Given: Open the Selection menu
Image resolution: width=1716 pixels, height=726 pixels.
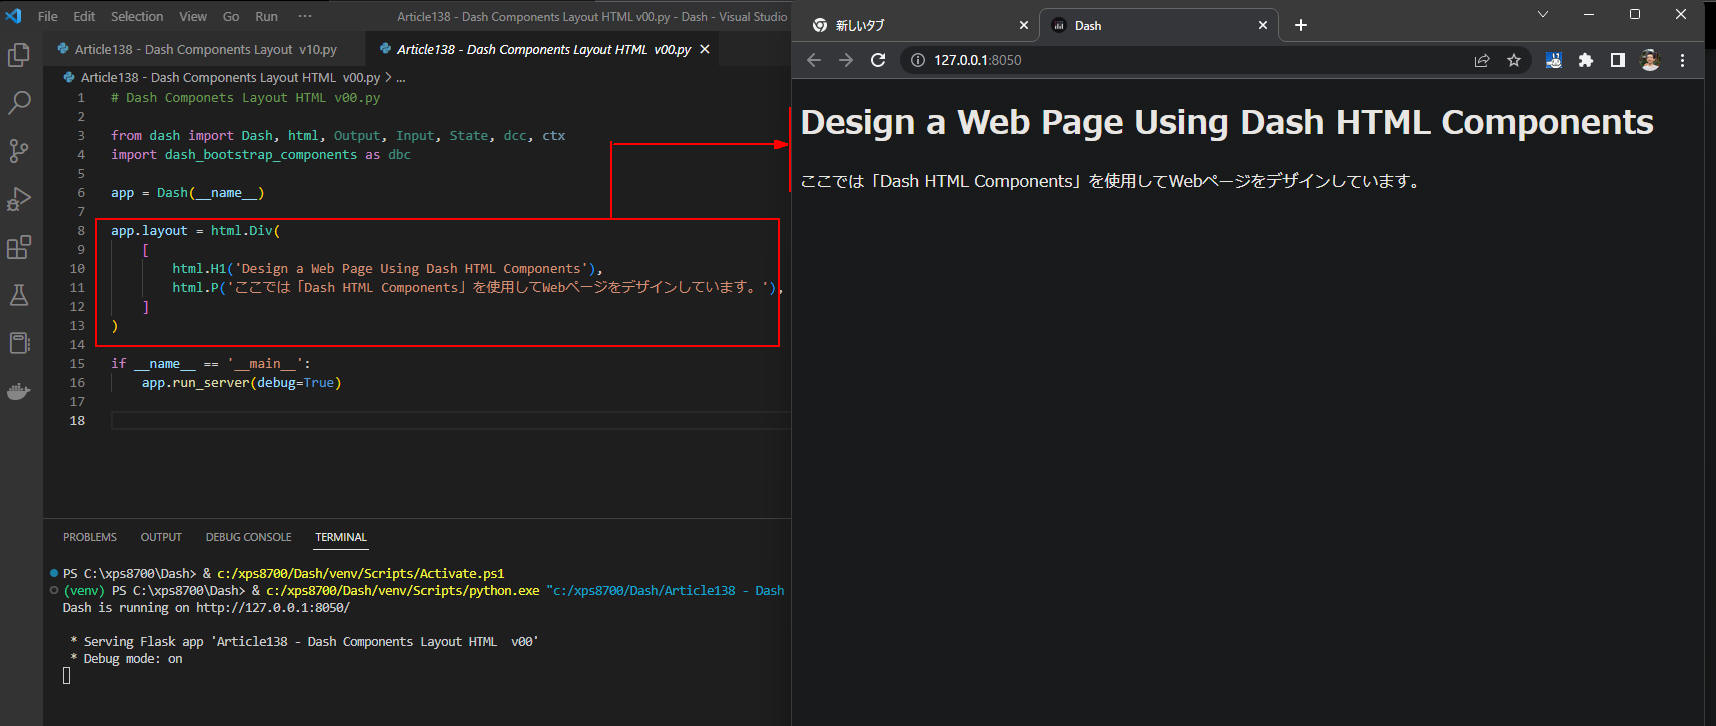Looking at the screenshot, I should coord(137,16).
